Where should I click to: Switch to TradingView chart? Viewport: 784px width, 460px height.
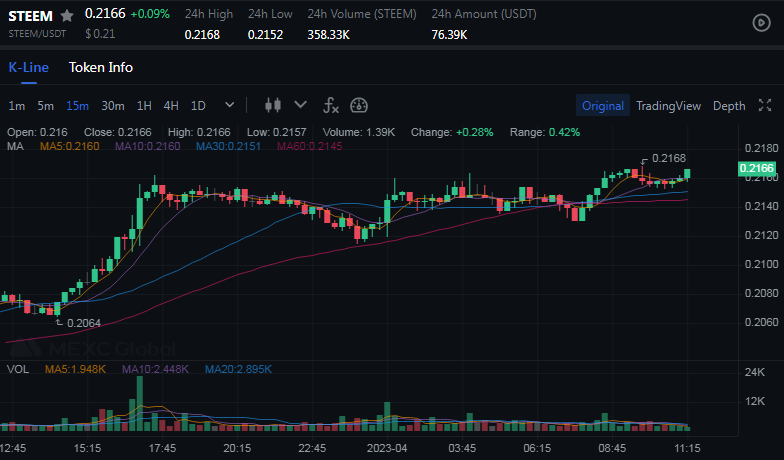[x=669, y=106]
